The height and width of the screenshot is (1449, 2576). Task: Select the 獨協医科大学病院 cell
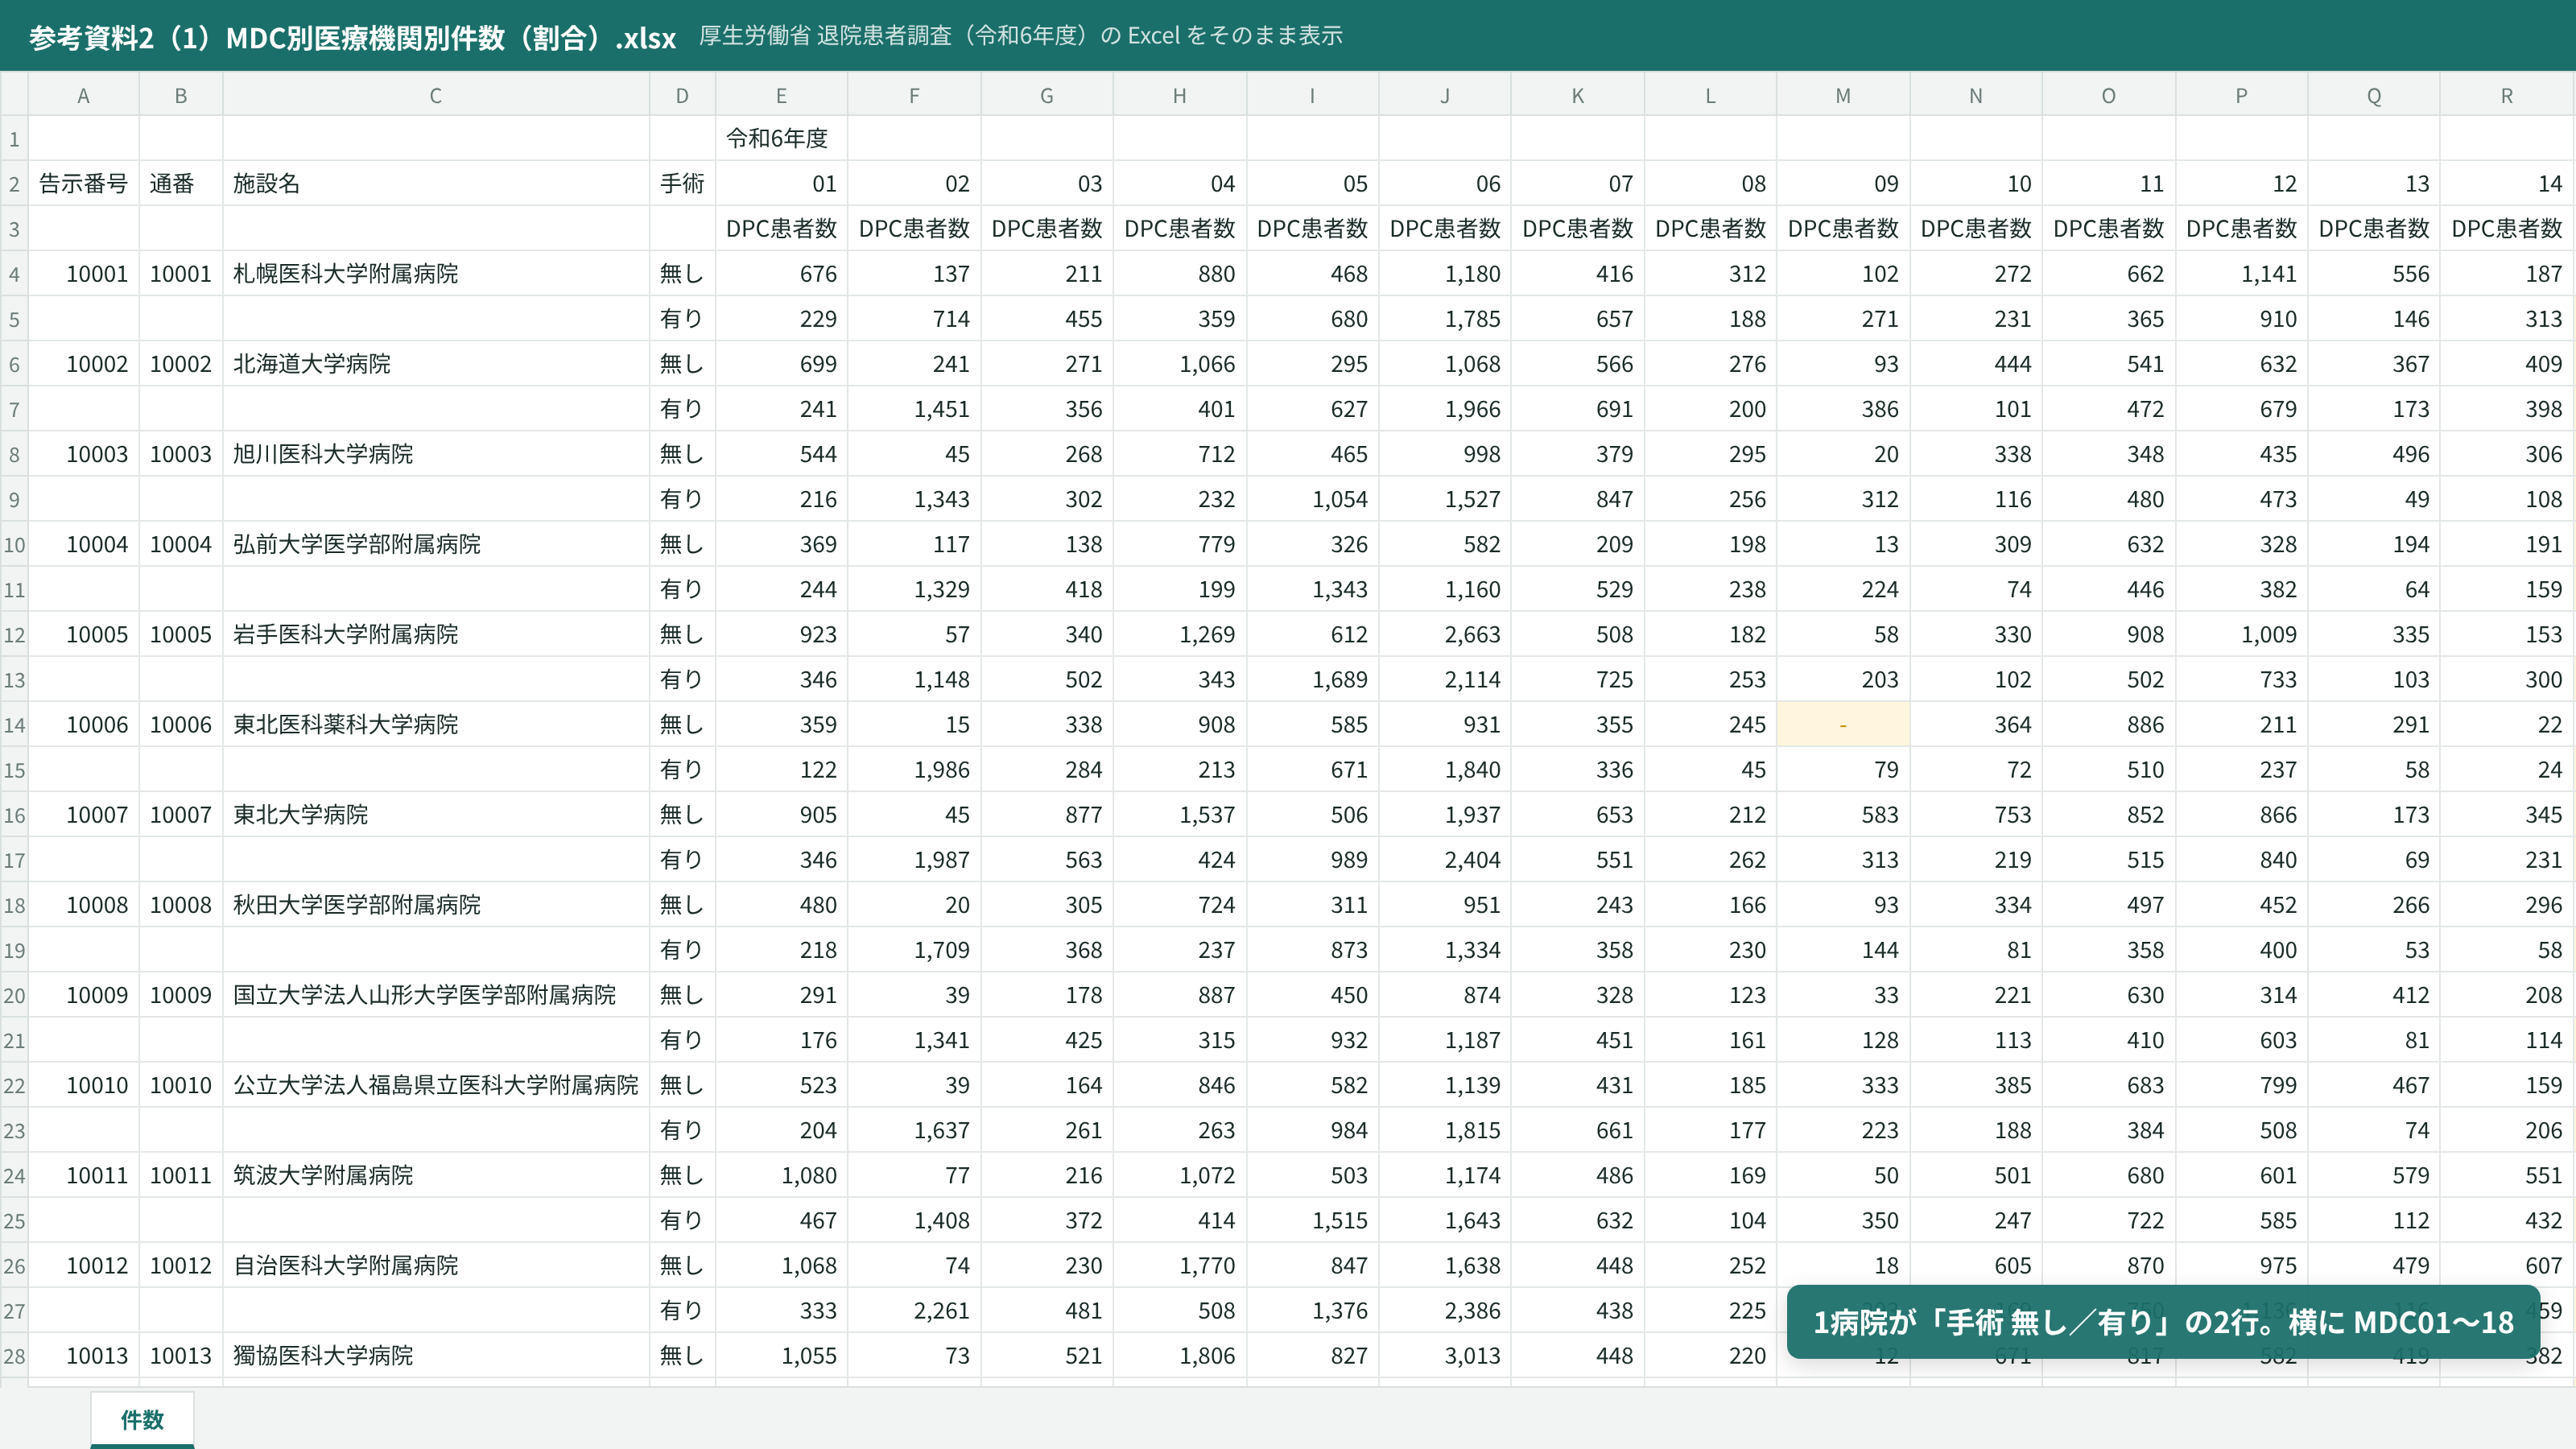coord(435,1355)
